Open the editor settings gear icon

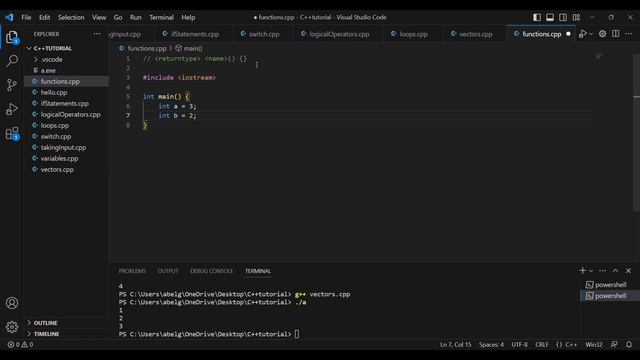(x=602, y=34)
